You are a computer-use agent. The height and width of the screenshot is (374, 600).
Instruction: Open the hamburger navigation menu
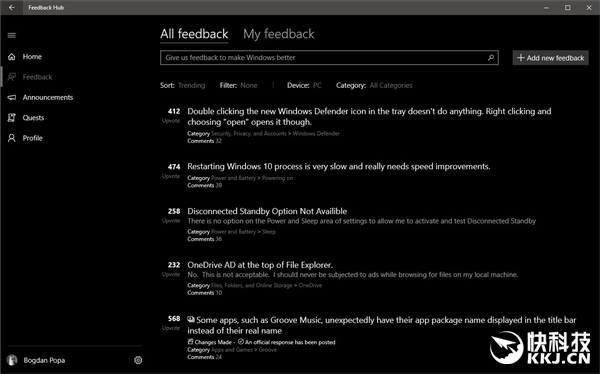coord(11,36)
